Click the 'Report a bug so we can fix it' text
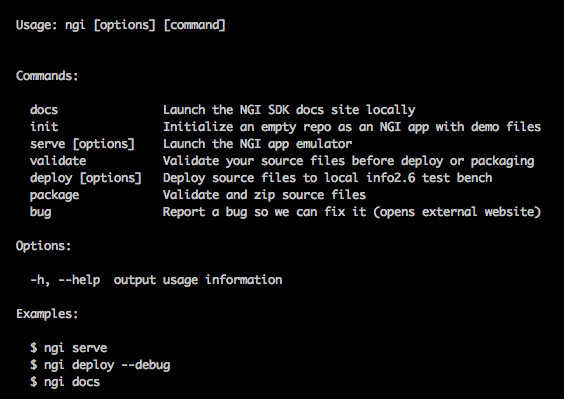The height and width of the screenshot is (399, 564). pos(264,212)
